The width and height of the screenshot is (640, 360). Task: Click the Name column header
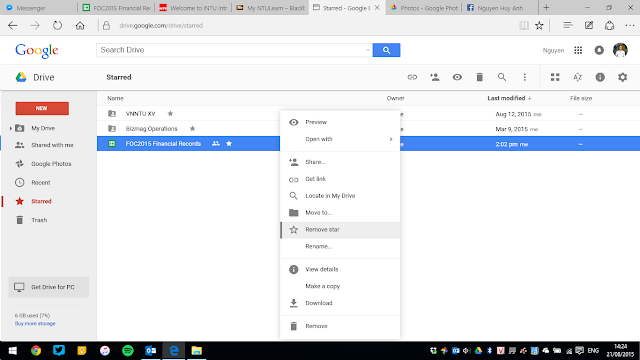115,98
